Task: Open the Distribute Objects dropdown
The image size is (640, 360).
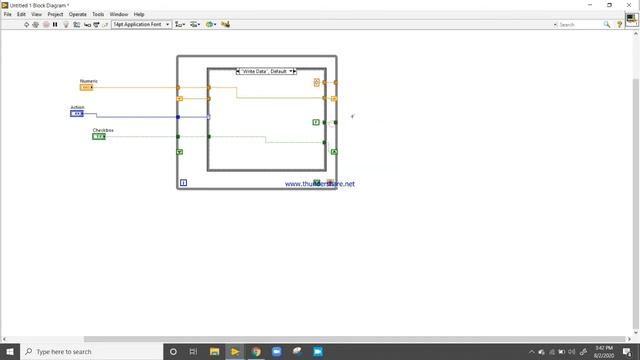Action: coord(195,24)
